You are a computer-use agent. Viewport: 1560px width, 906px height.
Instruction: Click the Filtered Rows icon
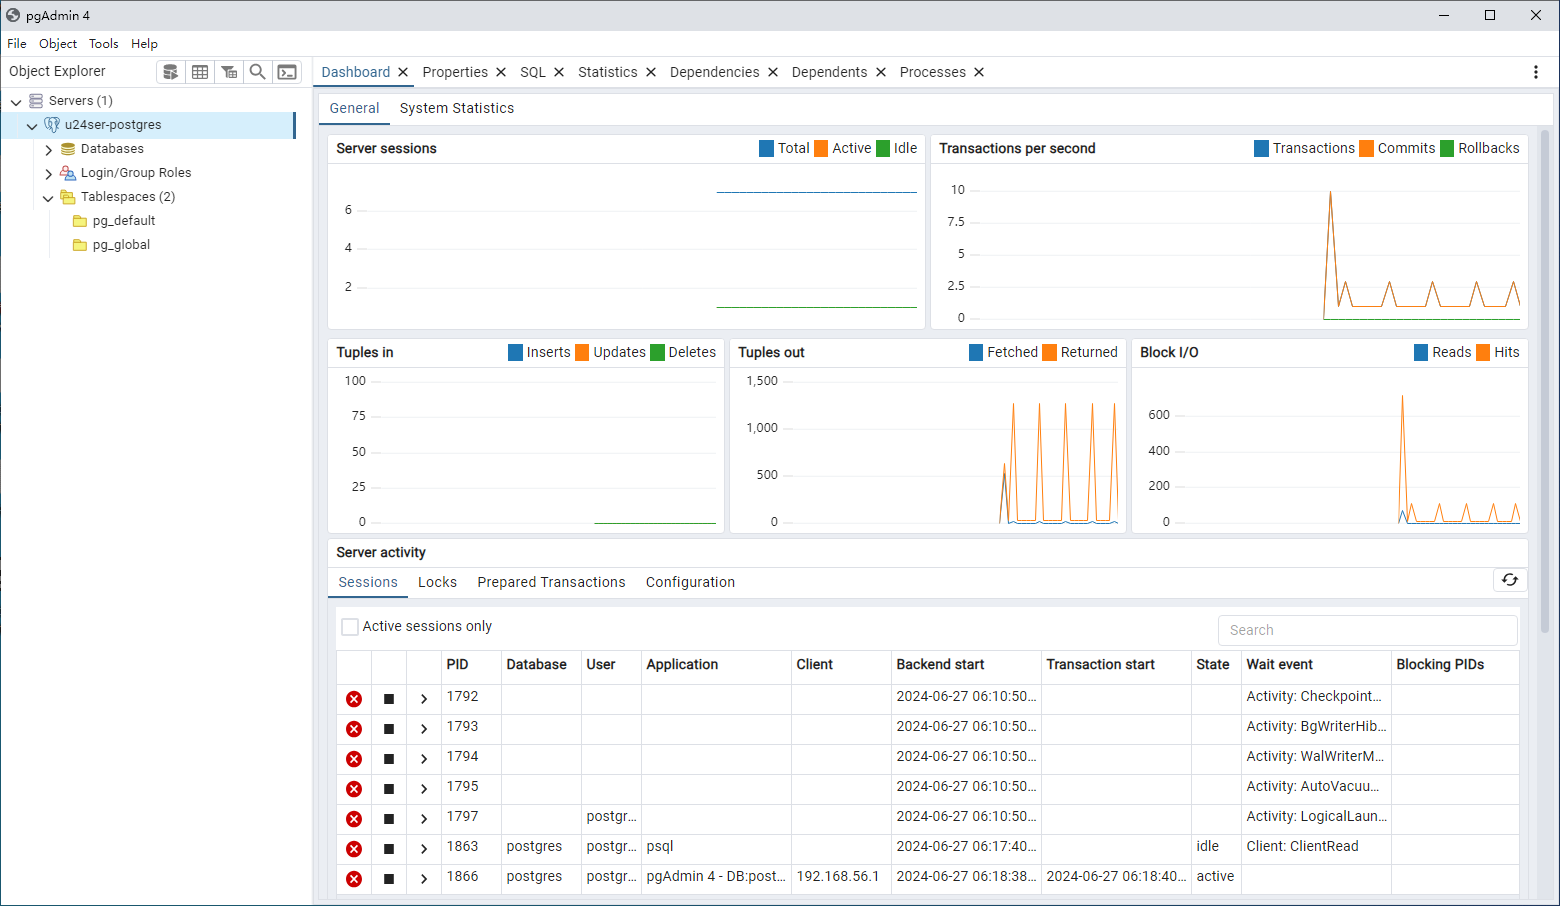click(x=229, y=72)
